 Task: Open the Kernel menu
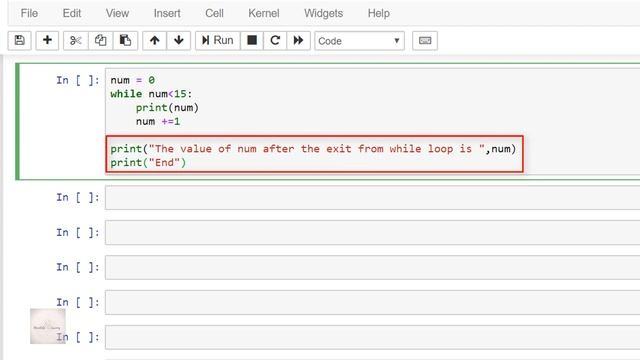(x=264, y=13)
